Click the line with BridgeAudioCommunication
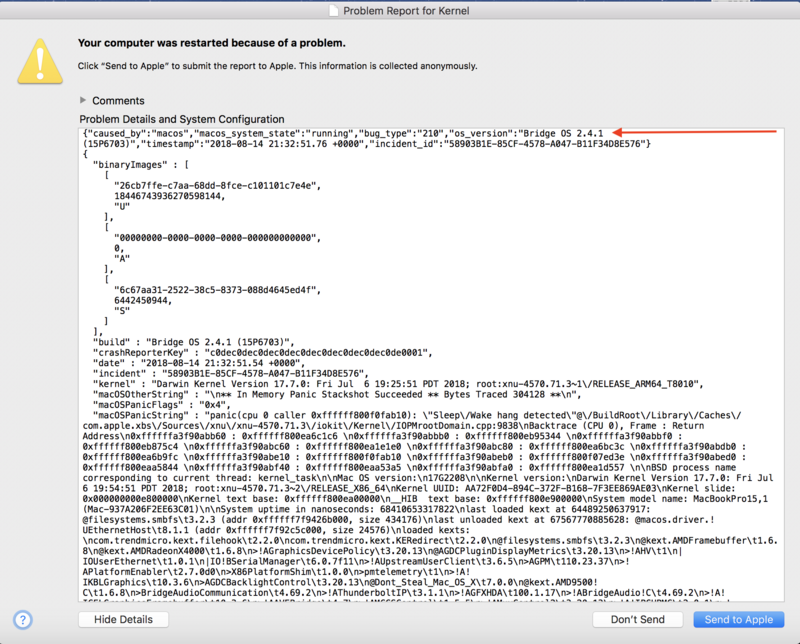800x644 pixels. (404, 593)
